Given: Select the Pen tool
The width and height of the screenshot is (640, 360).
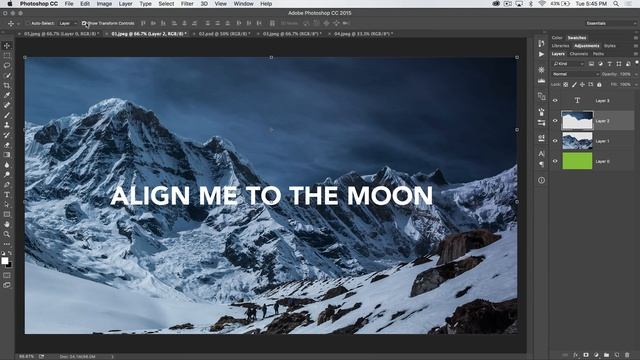Looking at the screenshot, I should point(7,184).
